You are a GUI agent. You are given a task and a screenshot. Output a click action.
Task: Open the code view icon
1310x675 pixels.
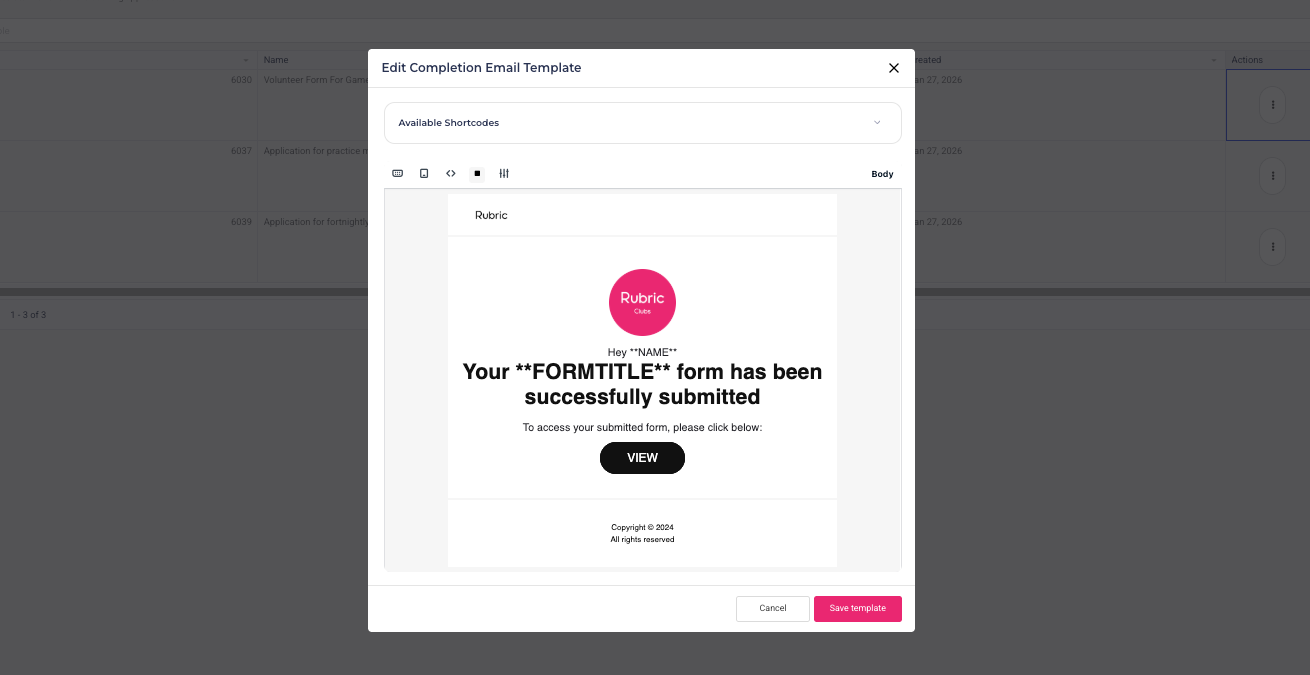coord(451,174)
